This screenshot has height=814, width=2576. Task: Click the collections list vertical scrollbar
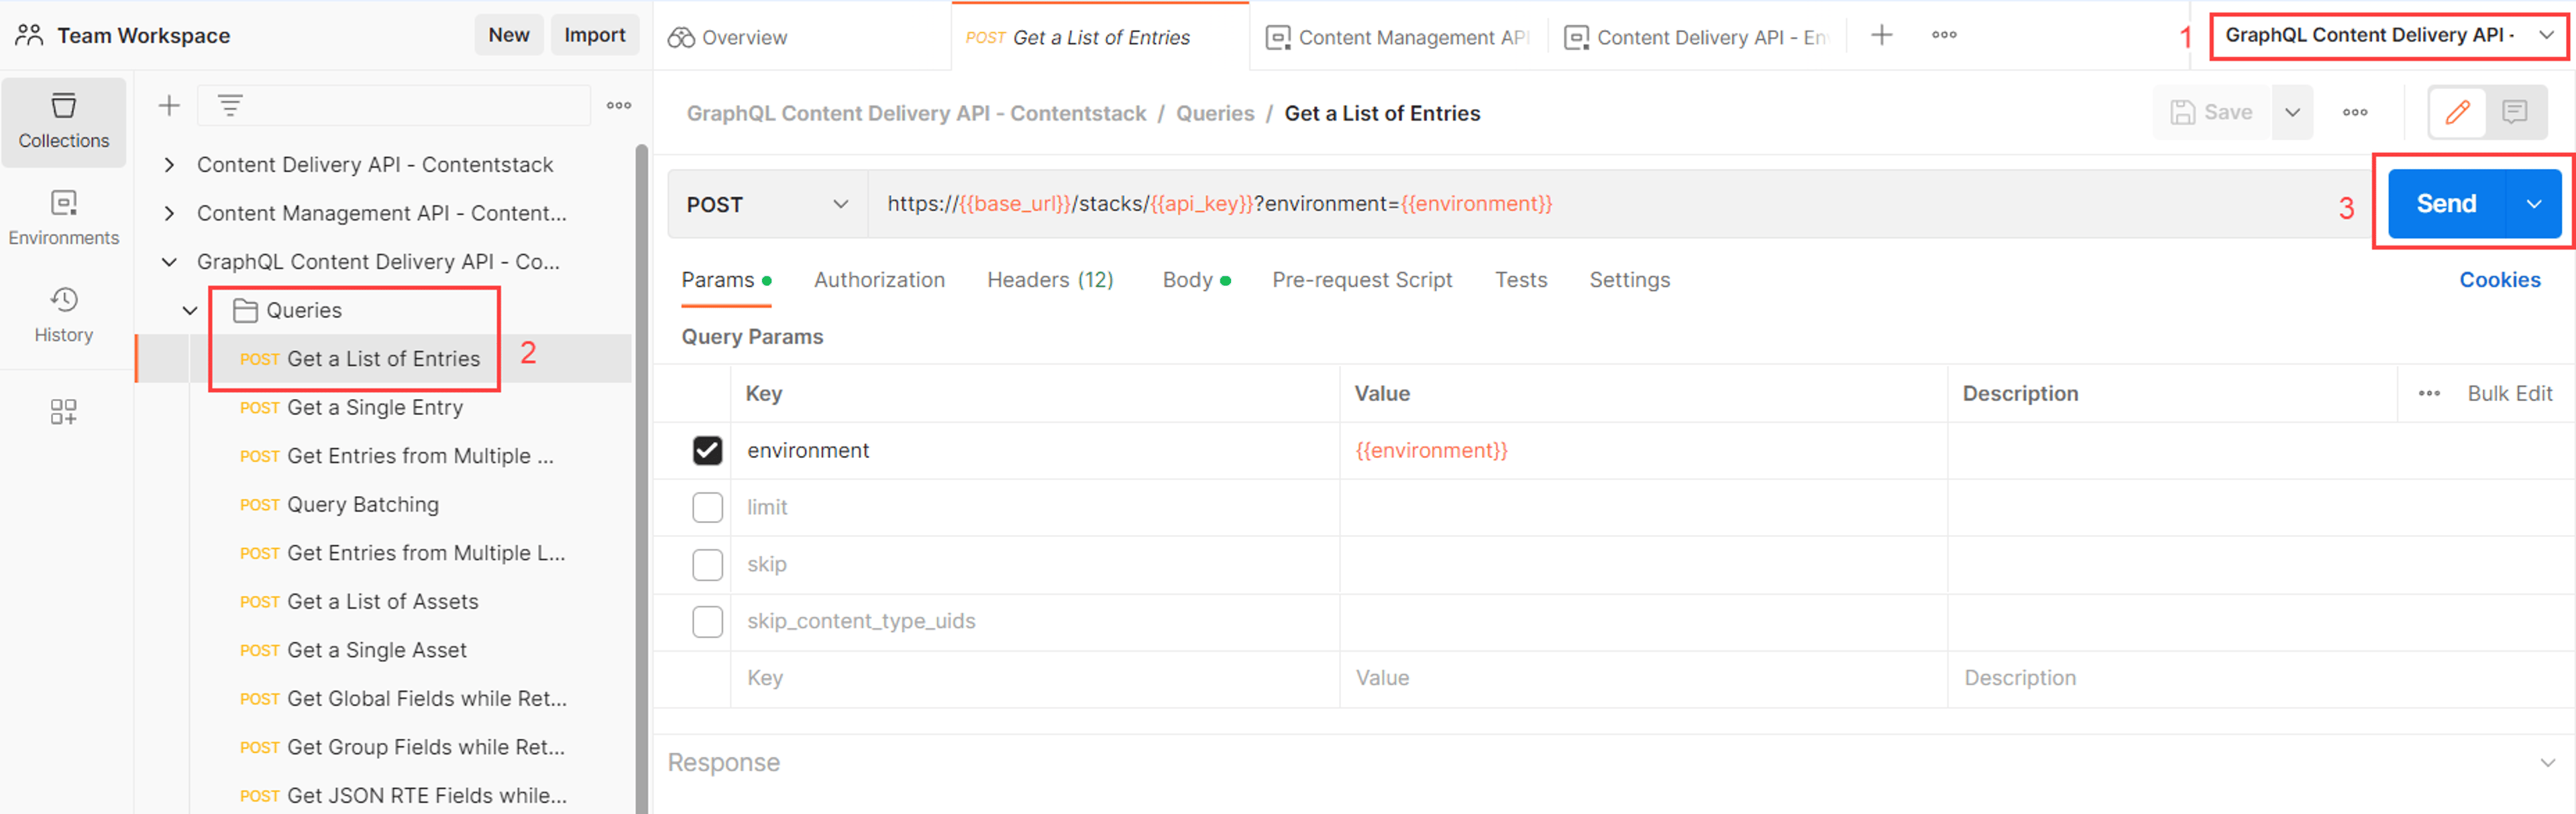(641, 478)
